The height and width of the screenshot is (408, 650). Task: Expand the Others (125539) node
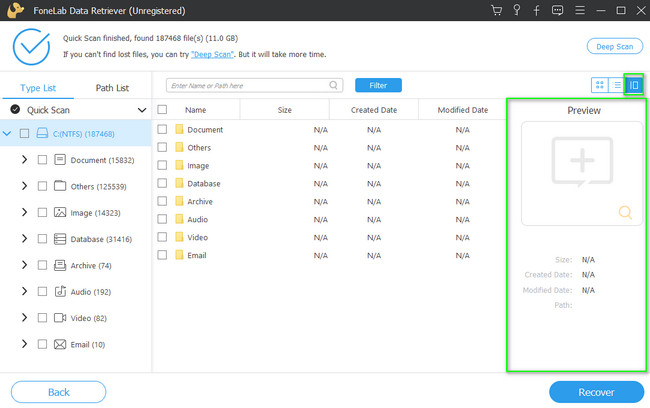click(x=24, y=186)
